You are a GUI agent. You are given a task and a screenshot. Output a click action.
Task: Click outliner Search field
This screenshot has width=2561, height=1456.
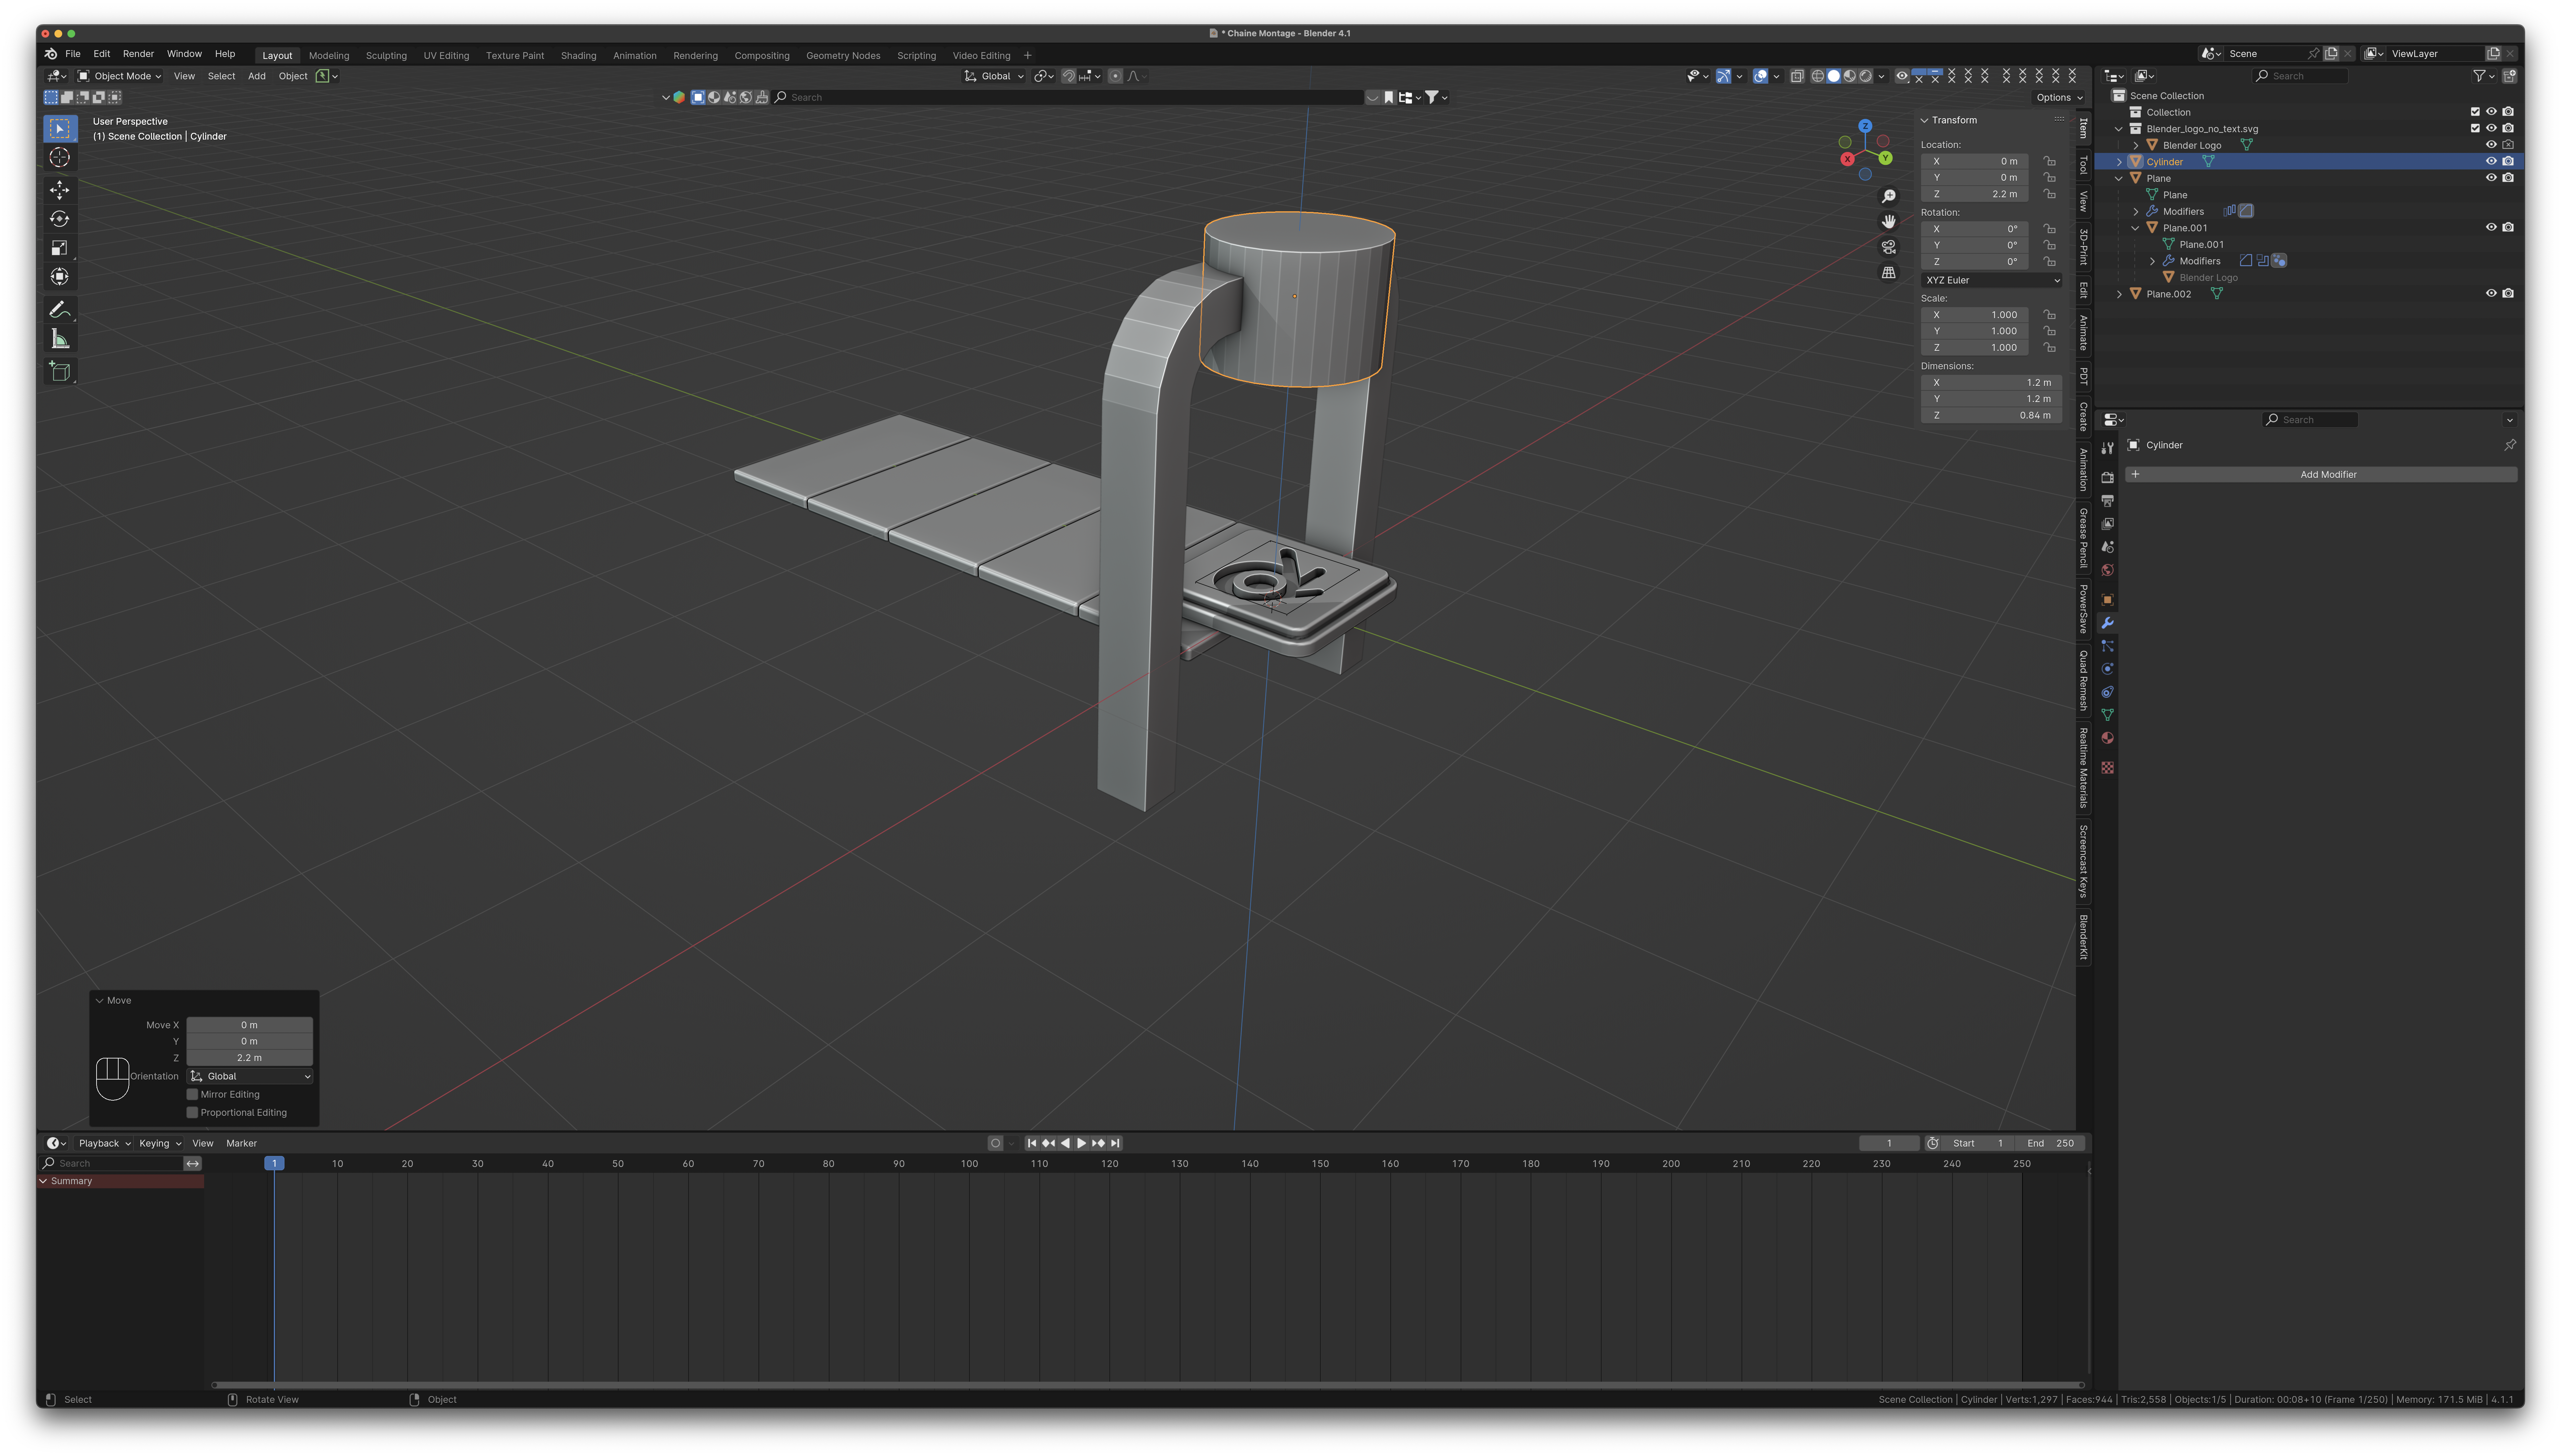(x=2300, y=76)
